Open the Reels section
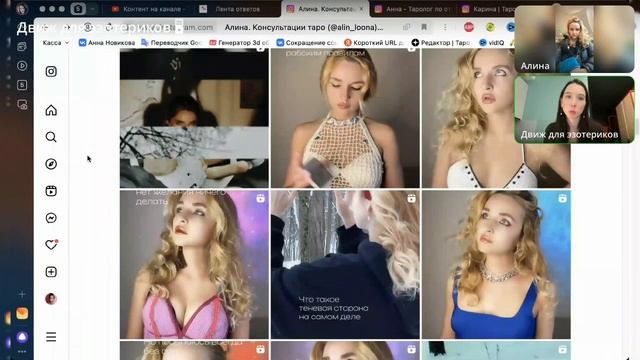640x360 pixels. point(51,191)
